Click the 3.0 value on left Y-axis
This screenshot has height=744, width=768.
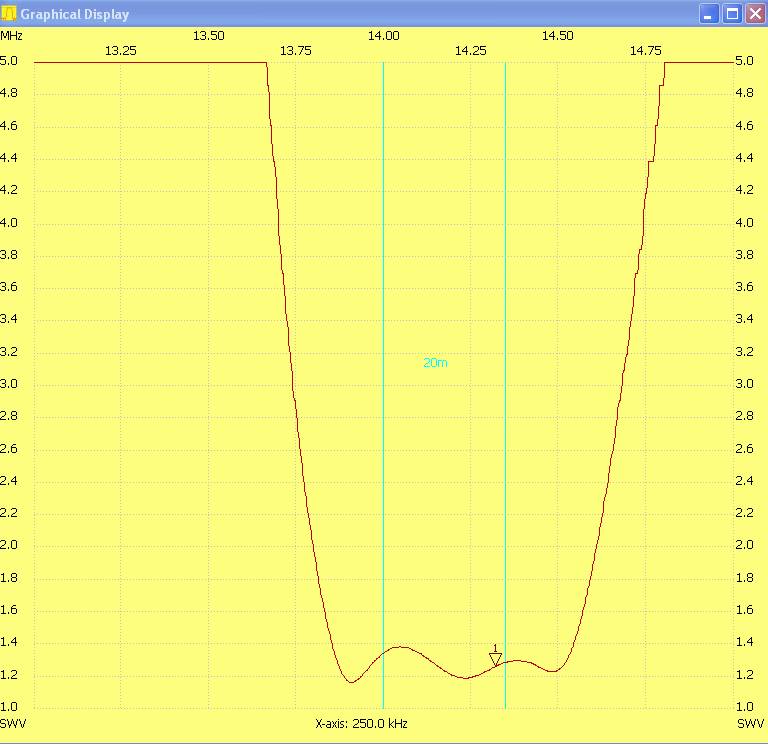[x=9, y=384]
